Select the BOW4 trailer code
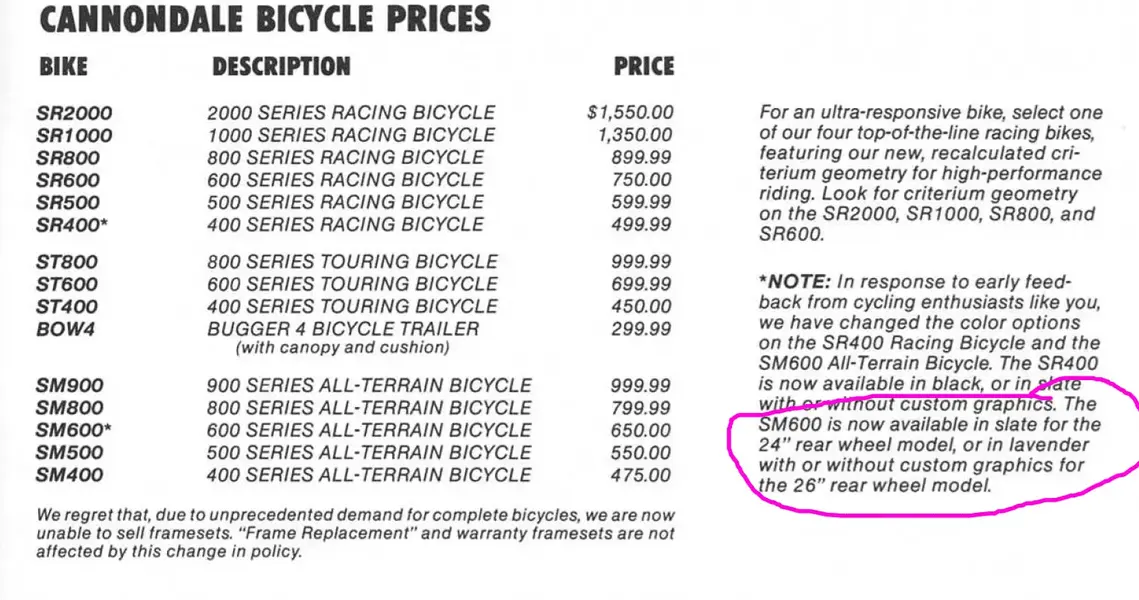Viewport: 1139px width, 600px height. 65,329
